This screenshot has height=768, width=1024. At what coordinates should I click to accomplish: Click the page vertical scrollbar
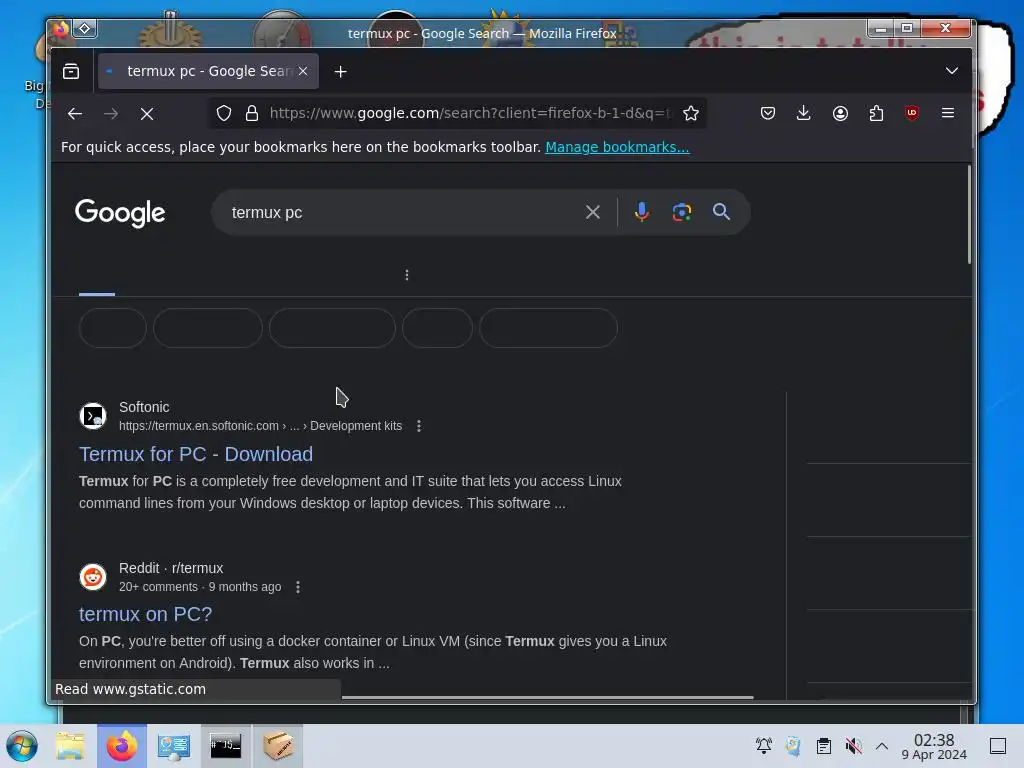[x=968, y=216]
